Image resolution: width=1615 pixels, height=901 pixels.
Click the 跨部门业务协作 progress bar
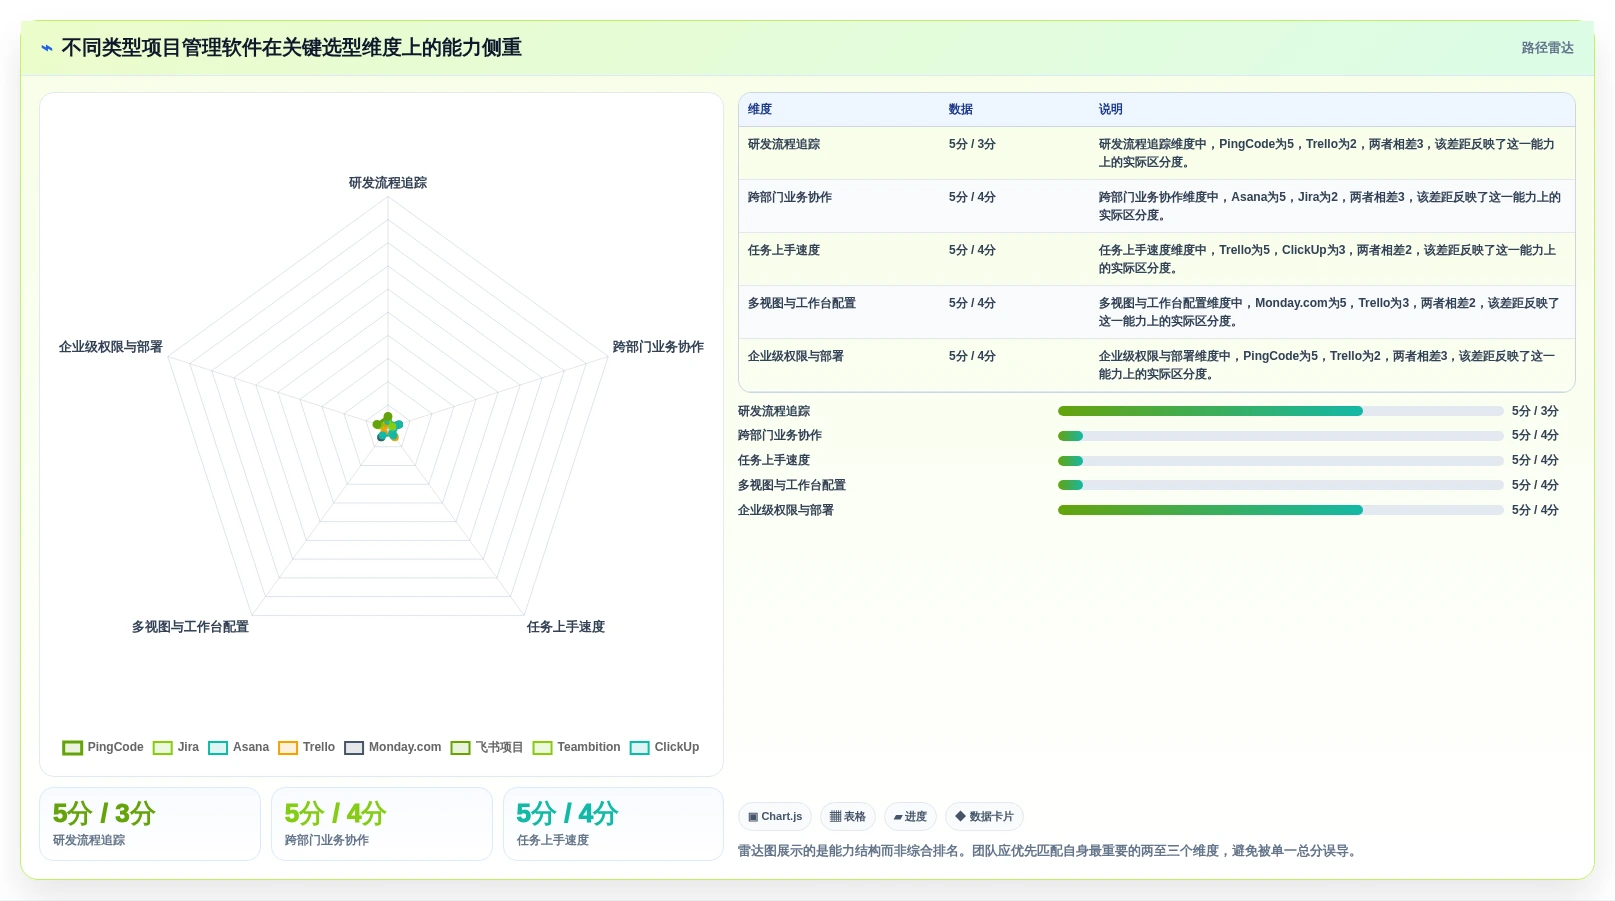coord(1281,436)
